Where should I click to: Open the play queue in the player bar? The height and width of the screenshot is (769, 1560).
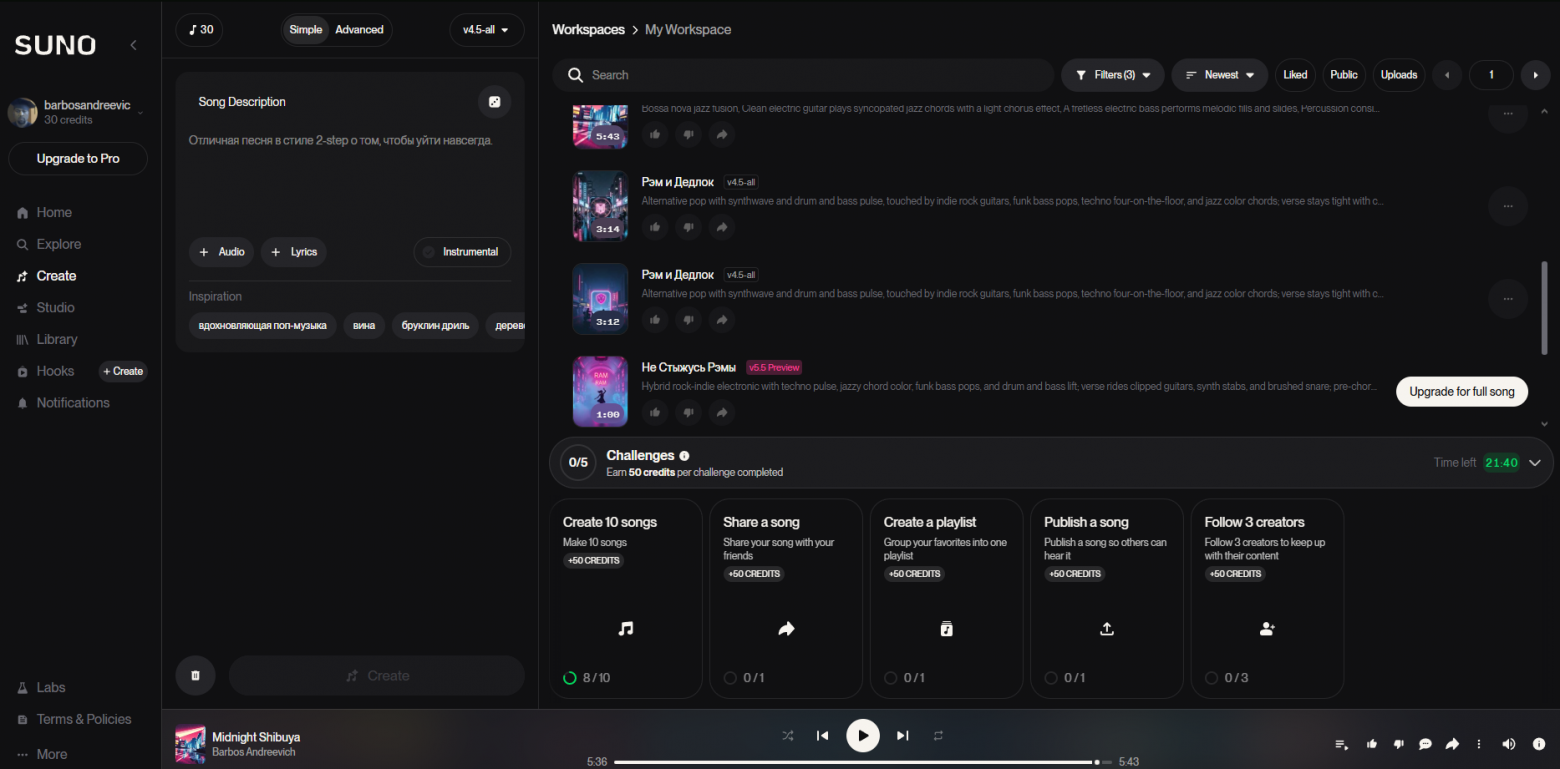click(1342, 744)
